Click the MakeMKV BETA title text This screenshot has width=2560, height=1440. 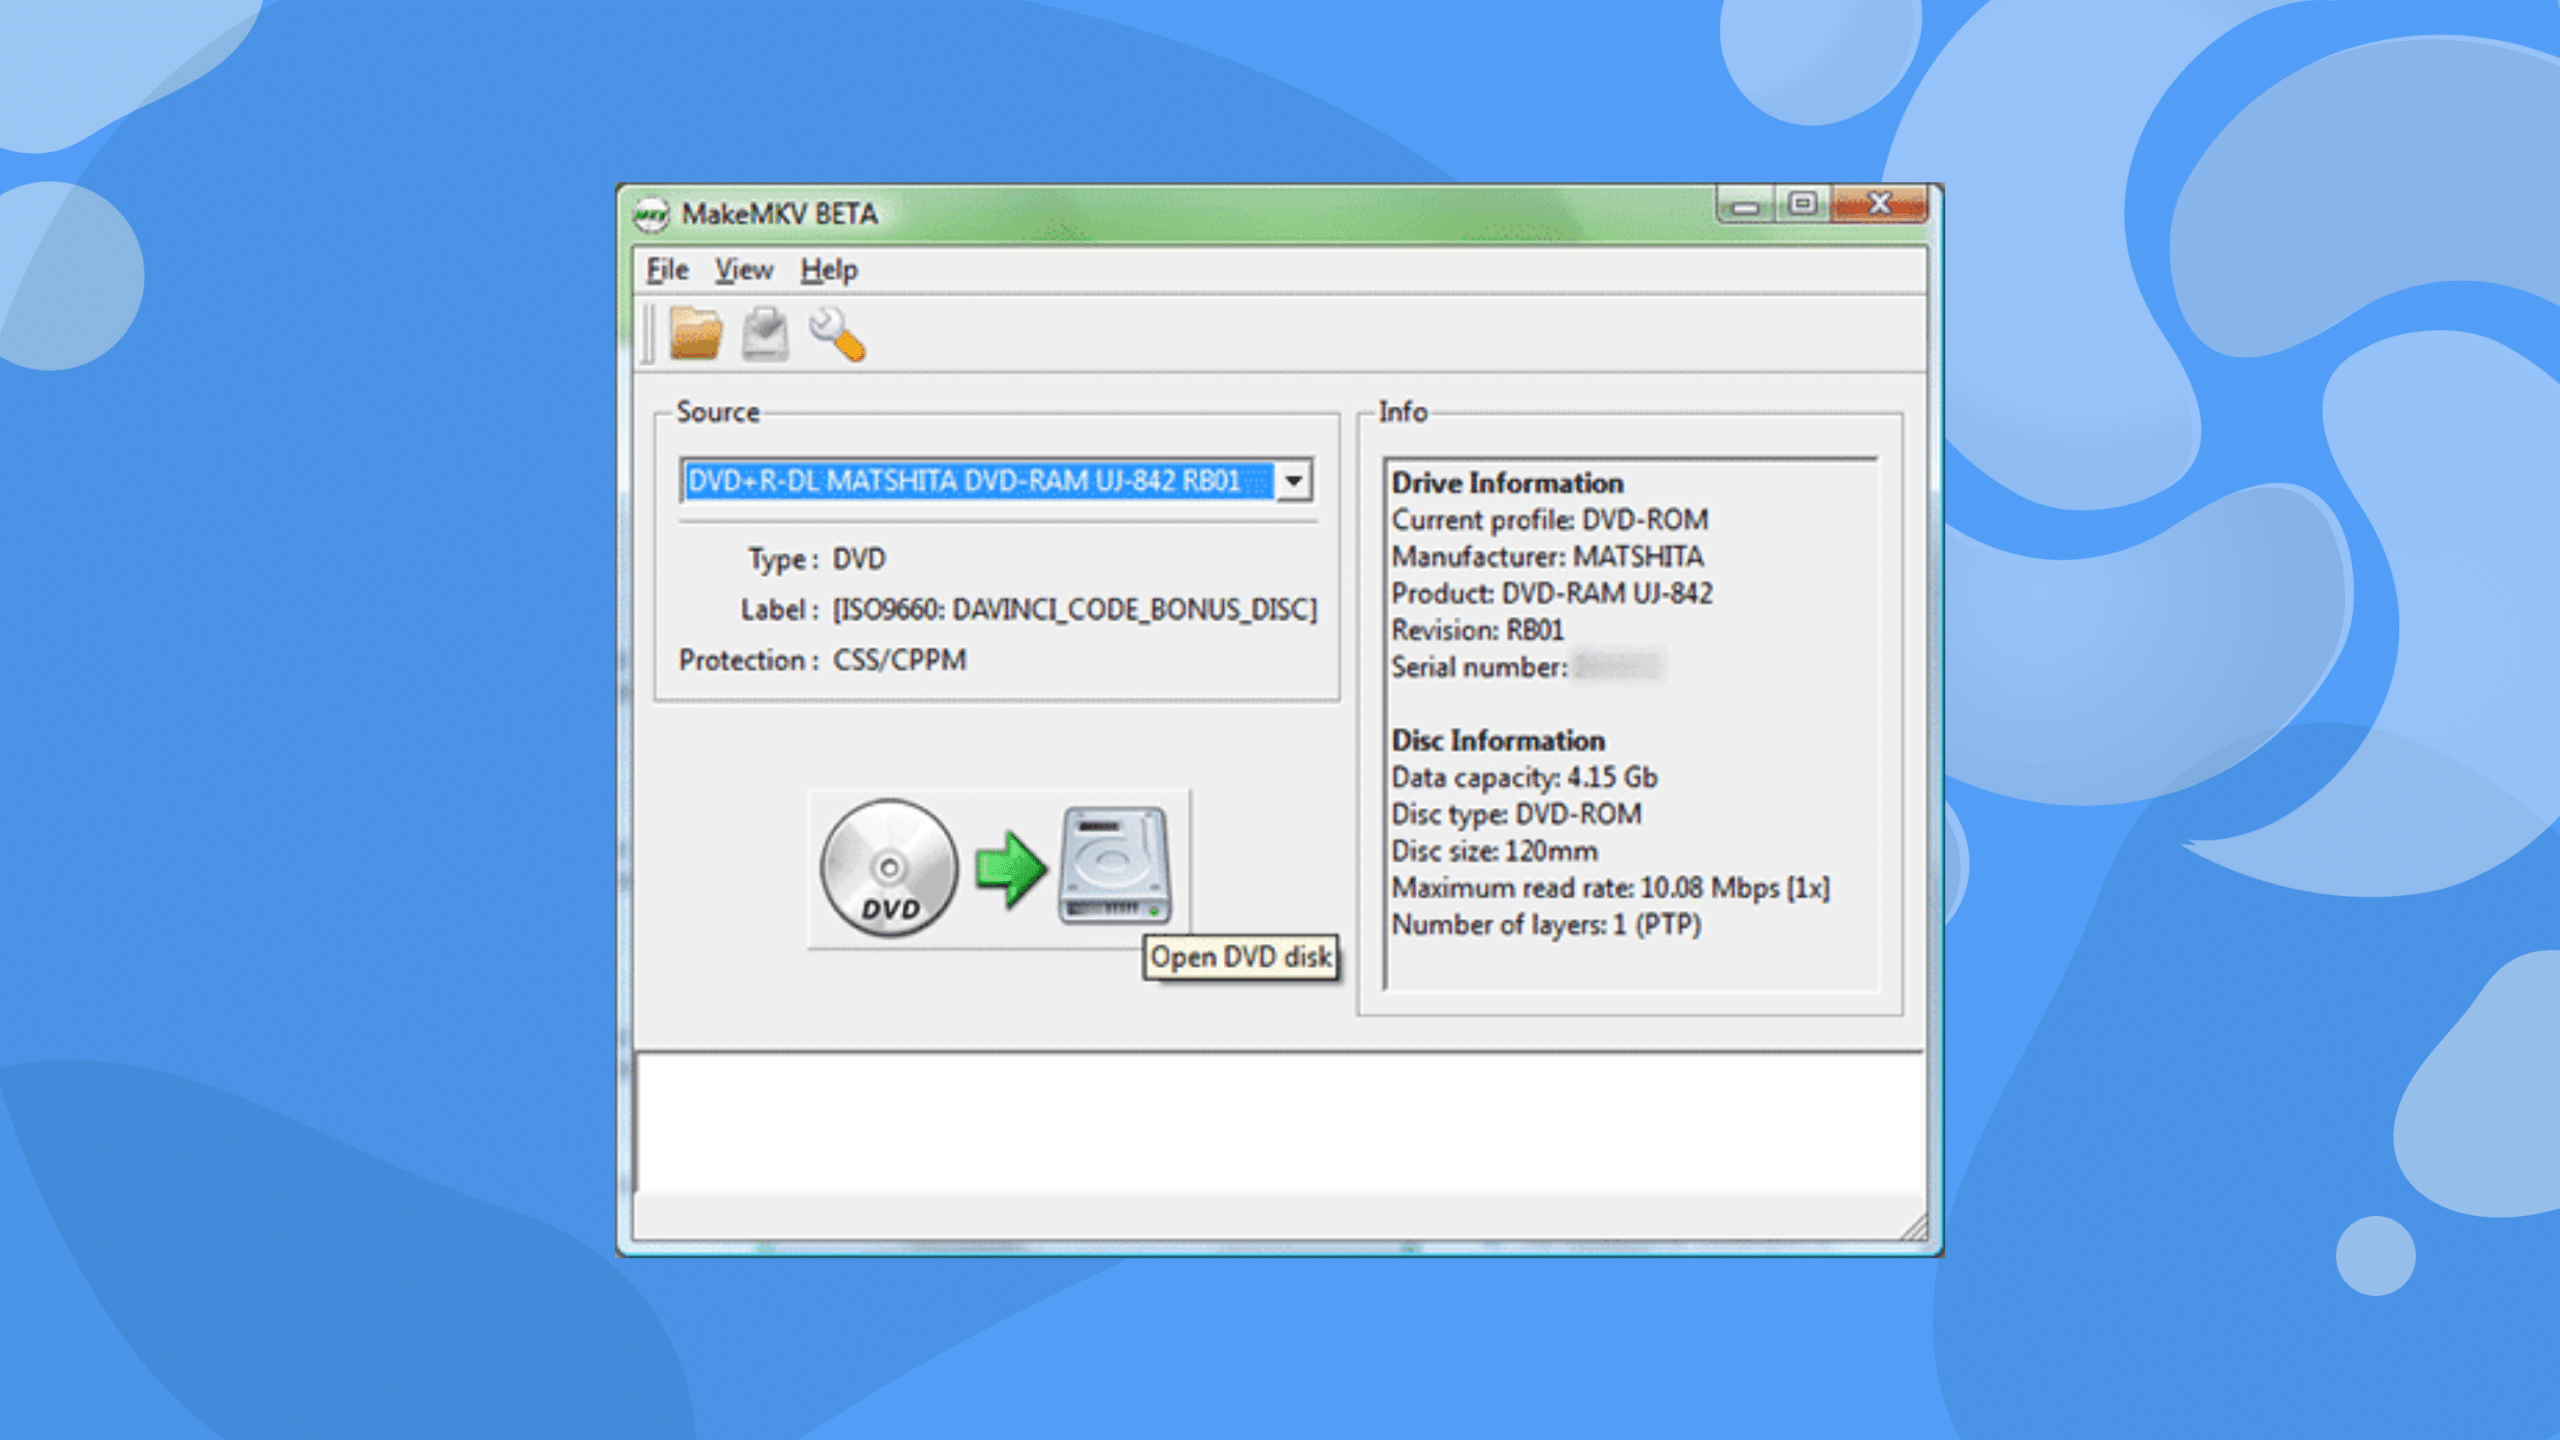[x=779, y=214]
